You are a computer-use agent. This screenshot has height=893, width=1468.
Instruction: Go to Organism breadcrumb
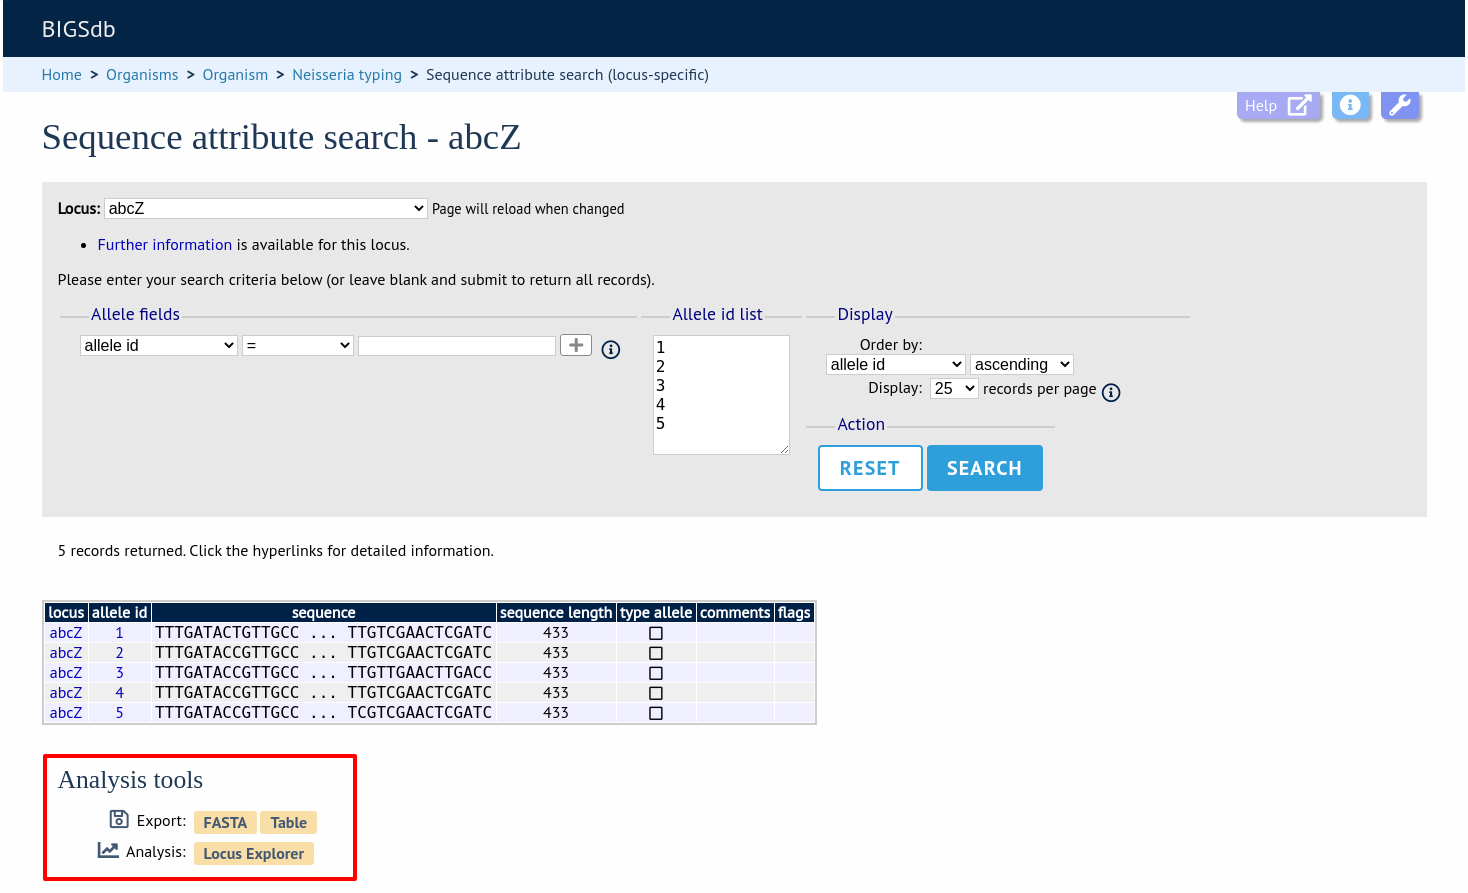[x=235, y=75]
